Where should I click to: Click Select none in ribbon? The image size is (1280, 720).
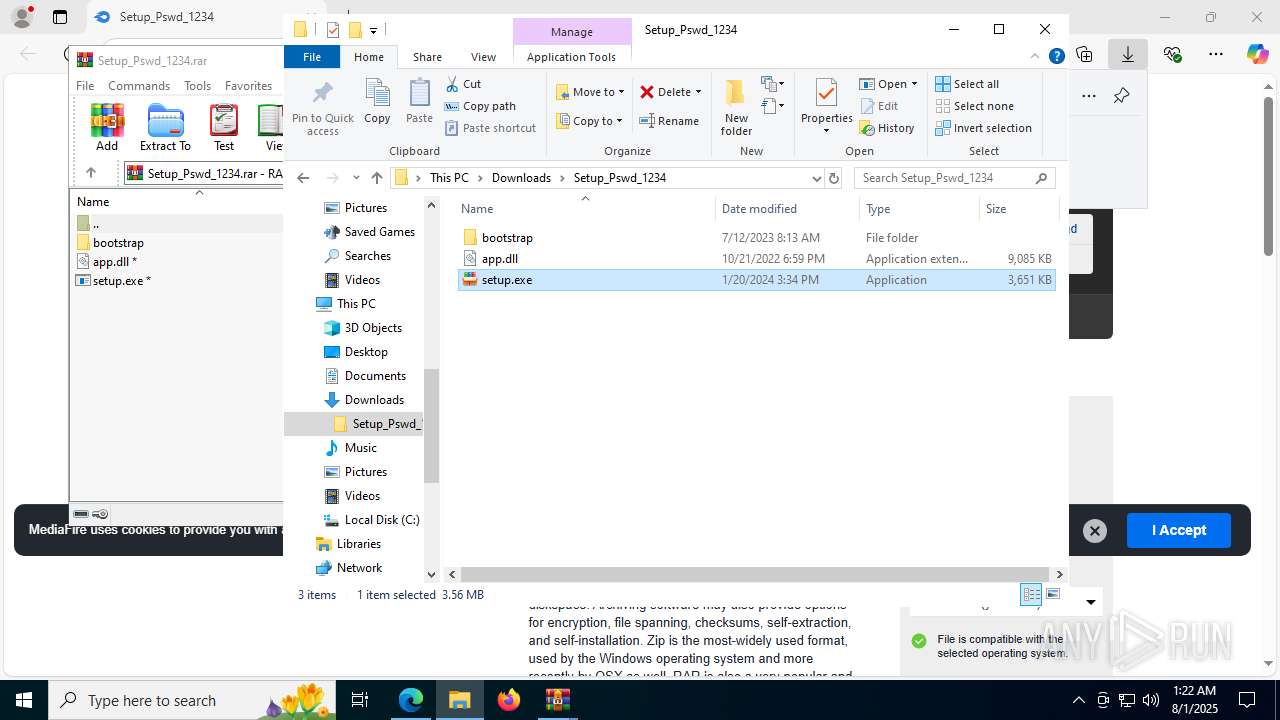(x=974, y=106)
